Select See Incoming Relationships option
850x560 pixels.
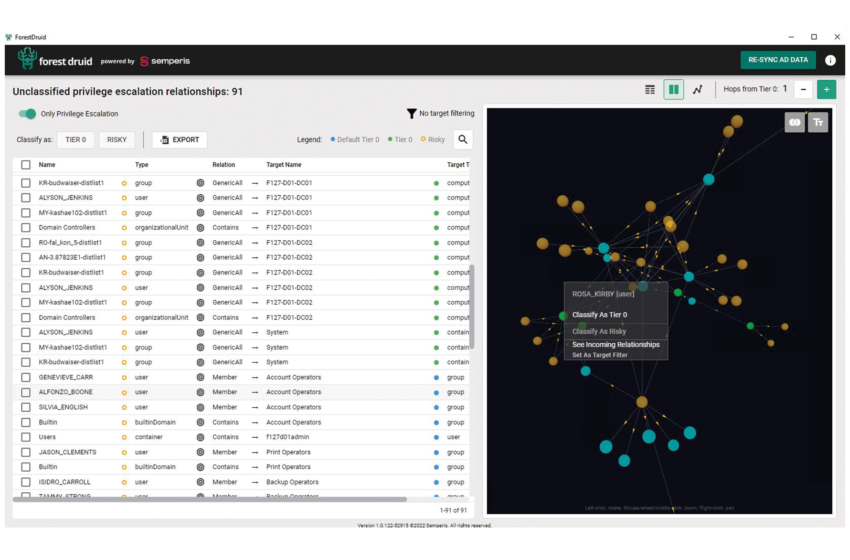pyautogui.click(x=615, y=344)
